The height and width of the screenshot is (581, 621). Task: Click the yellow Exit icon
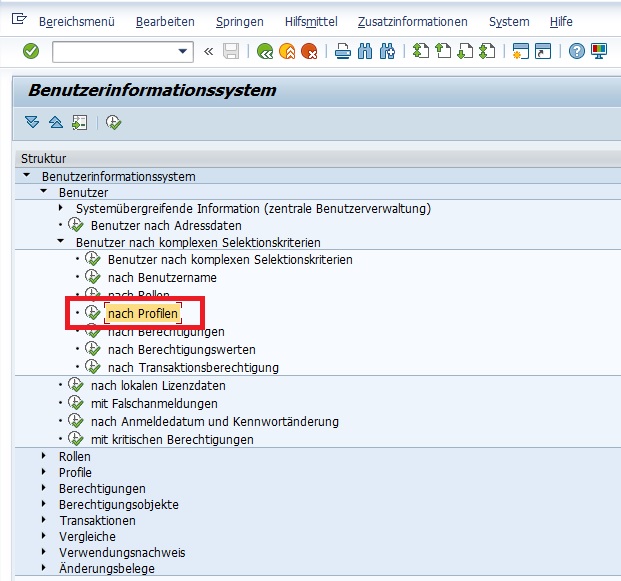coord(287,51)
